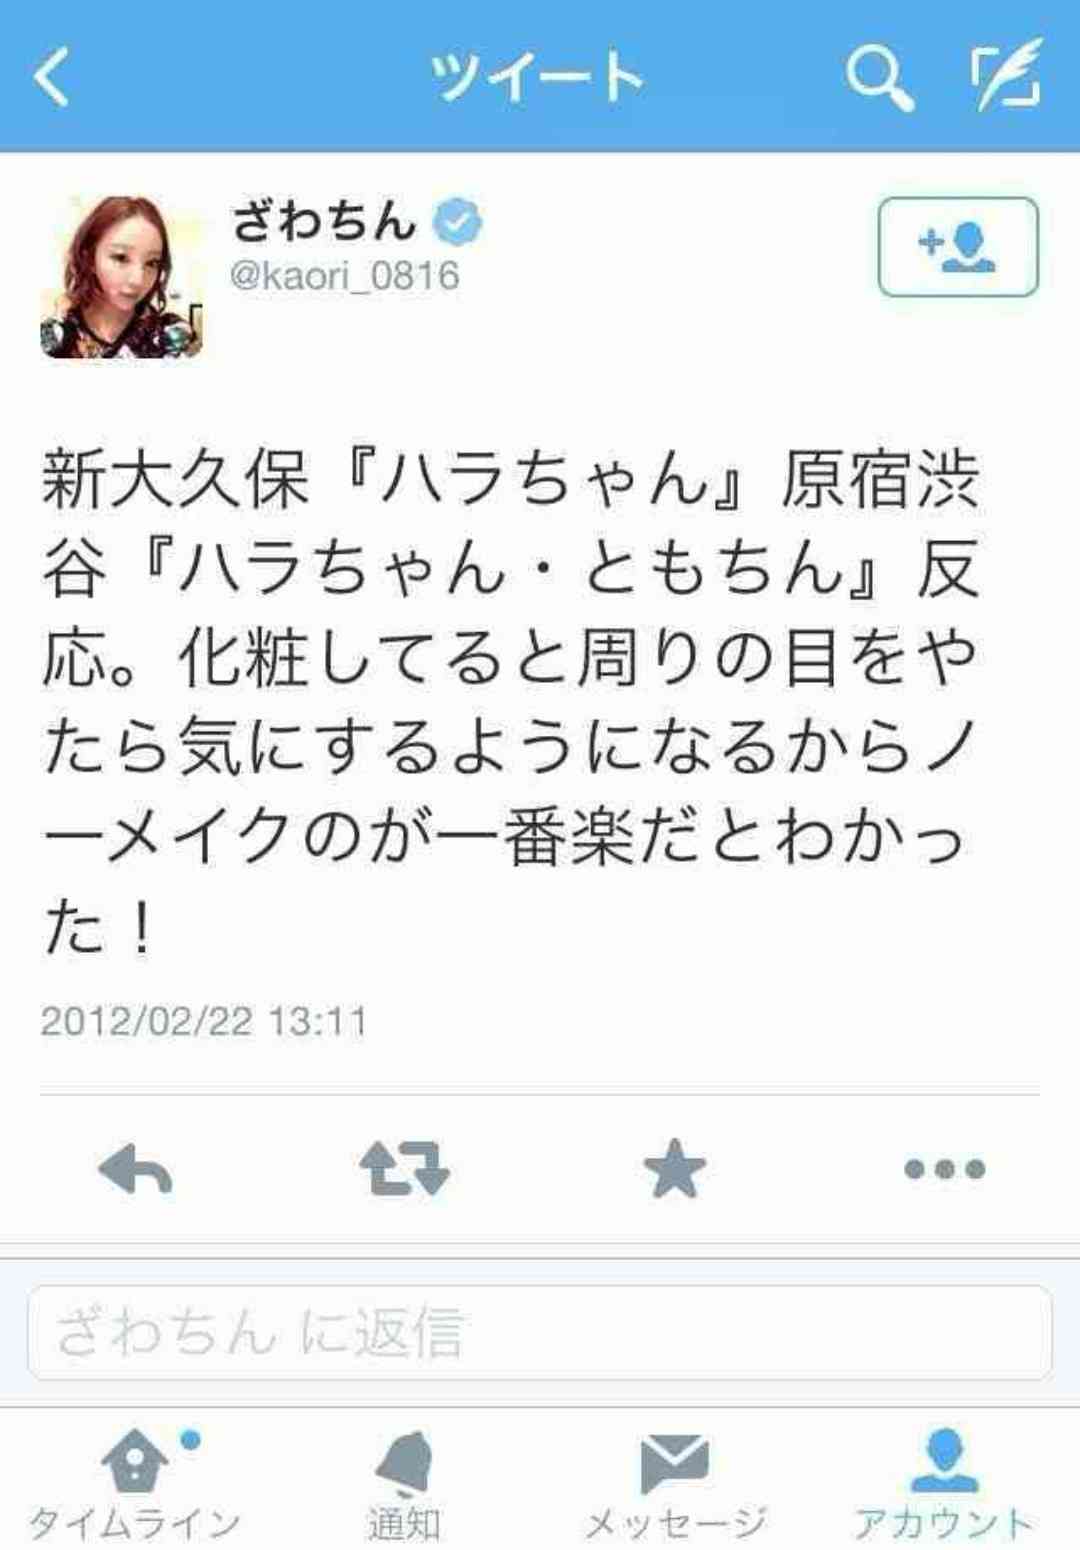1080x1550 pixels.
Task: Switch to the タイムライン tab
Action: pos(135,1485)
